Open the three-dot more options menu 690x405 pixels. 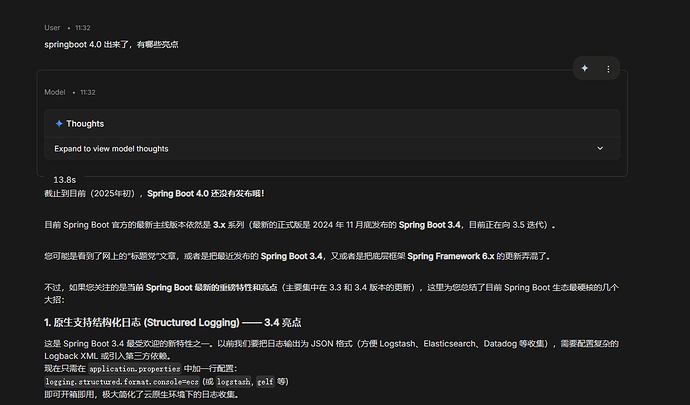(608, 69)
